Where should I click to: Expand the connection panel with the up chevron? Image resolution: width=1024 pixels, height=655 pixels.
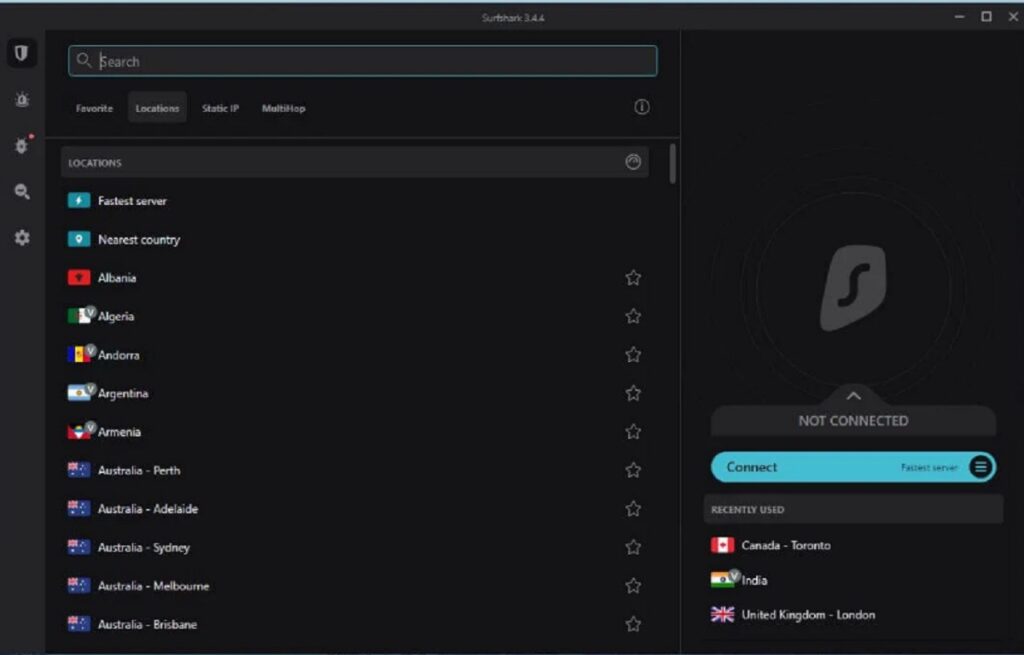(x=853, y=396)
